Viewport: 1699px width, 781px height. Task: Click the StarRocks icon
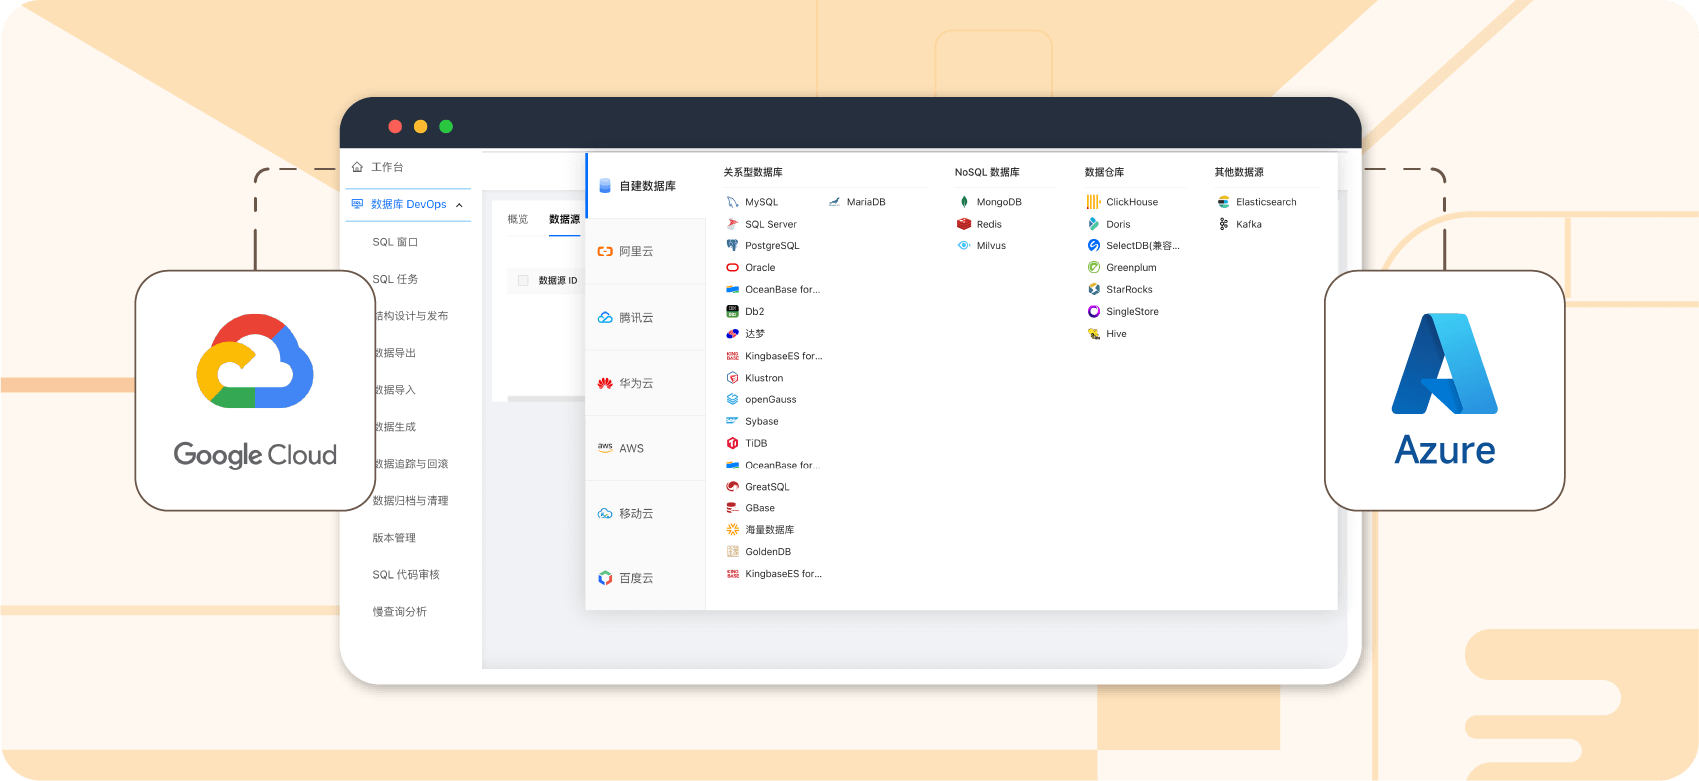tap(1094, 289)
